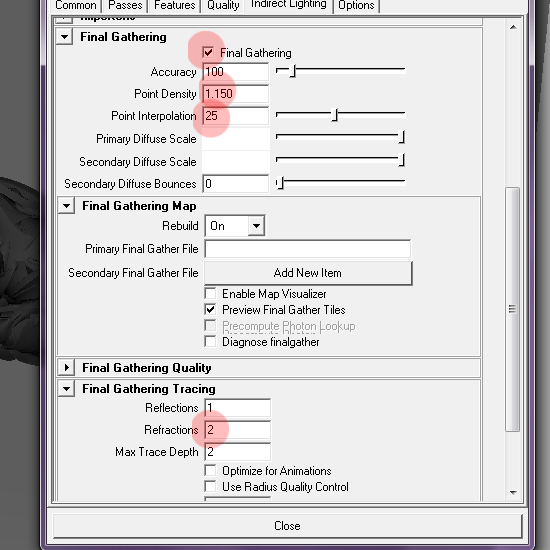The width and height of the screenshot is (550, 550).
Task: Switch to the Quality tab
Action: tap(223, 5)
